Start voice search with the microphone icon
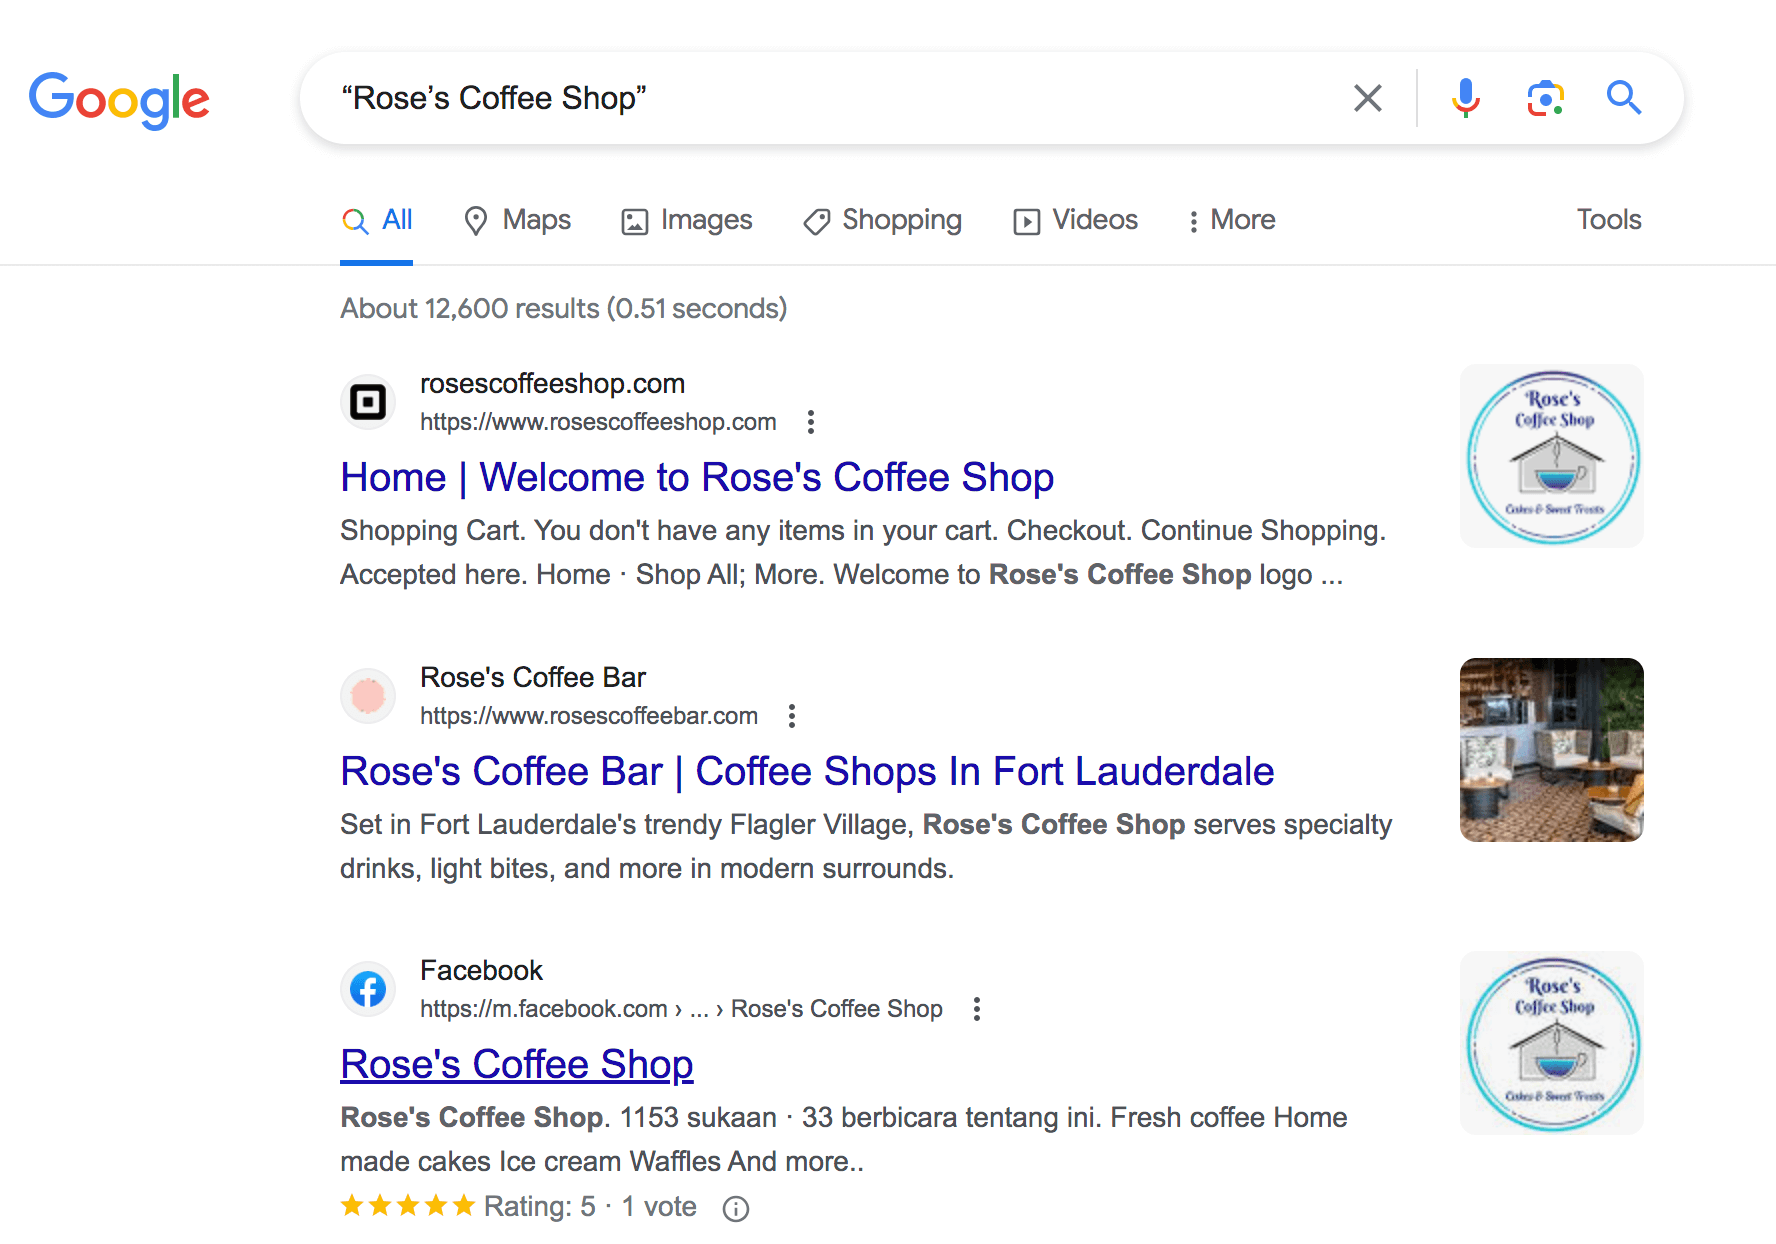The height and width of the screenshot is (1244, 1776). pyautogui.click(x=1465, y=97)
